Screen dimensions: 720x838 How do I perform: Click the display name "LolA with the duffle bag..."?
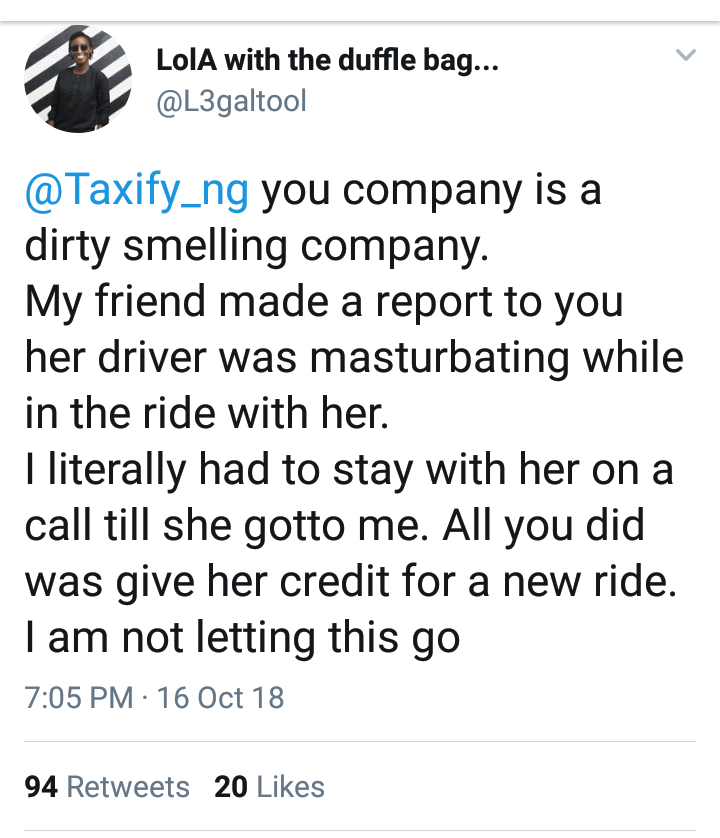tap(328, 62)
